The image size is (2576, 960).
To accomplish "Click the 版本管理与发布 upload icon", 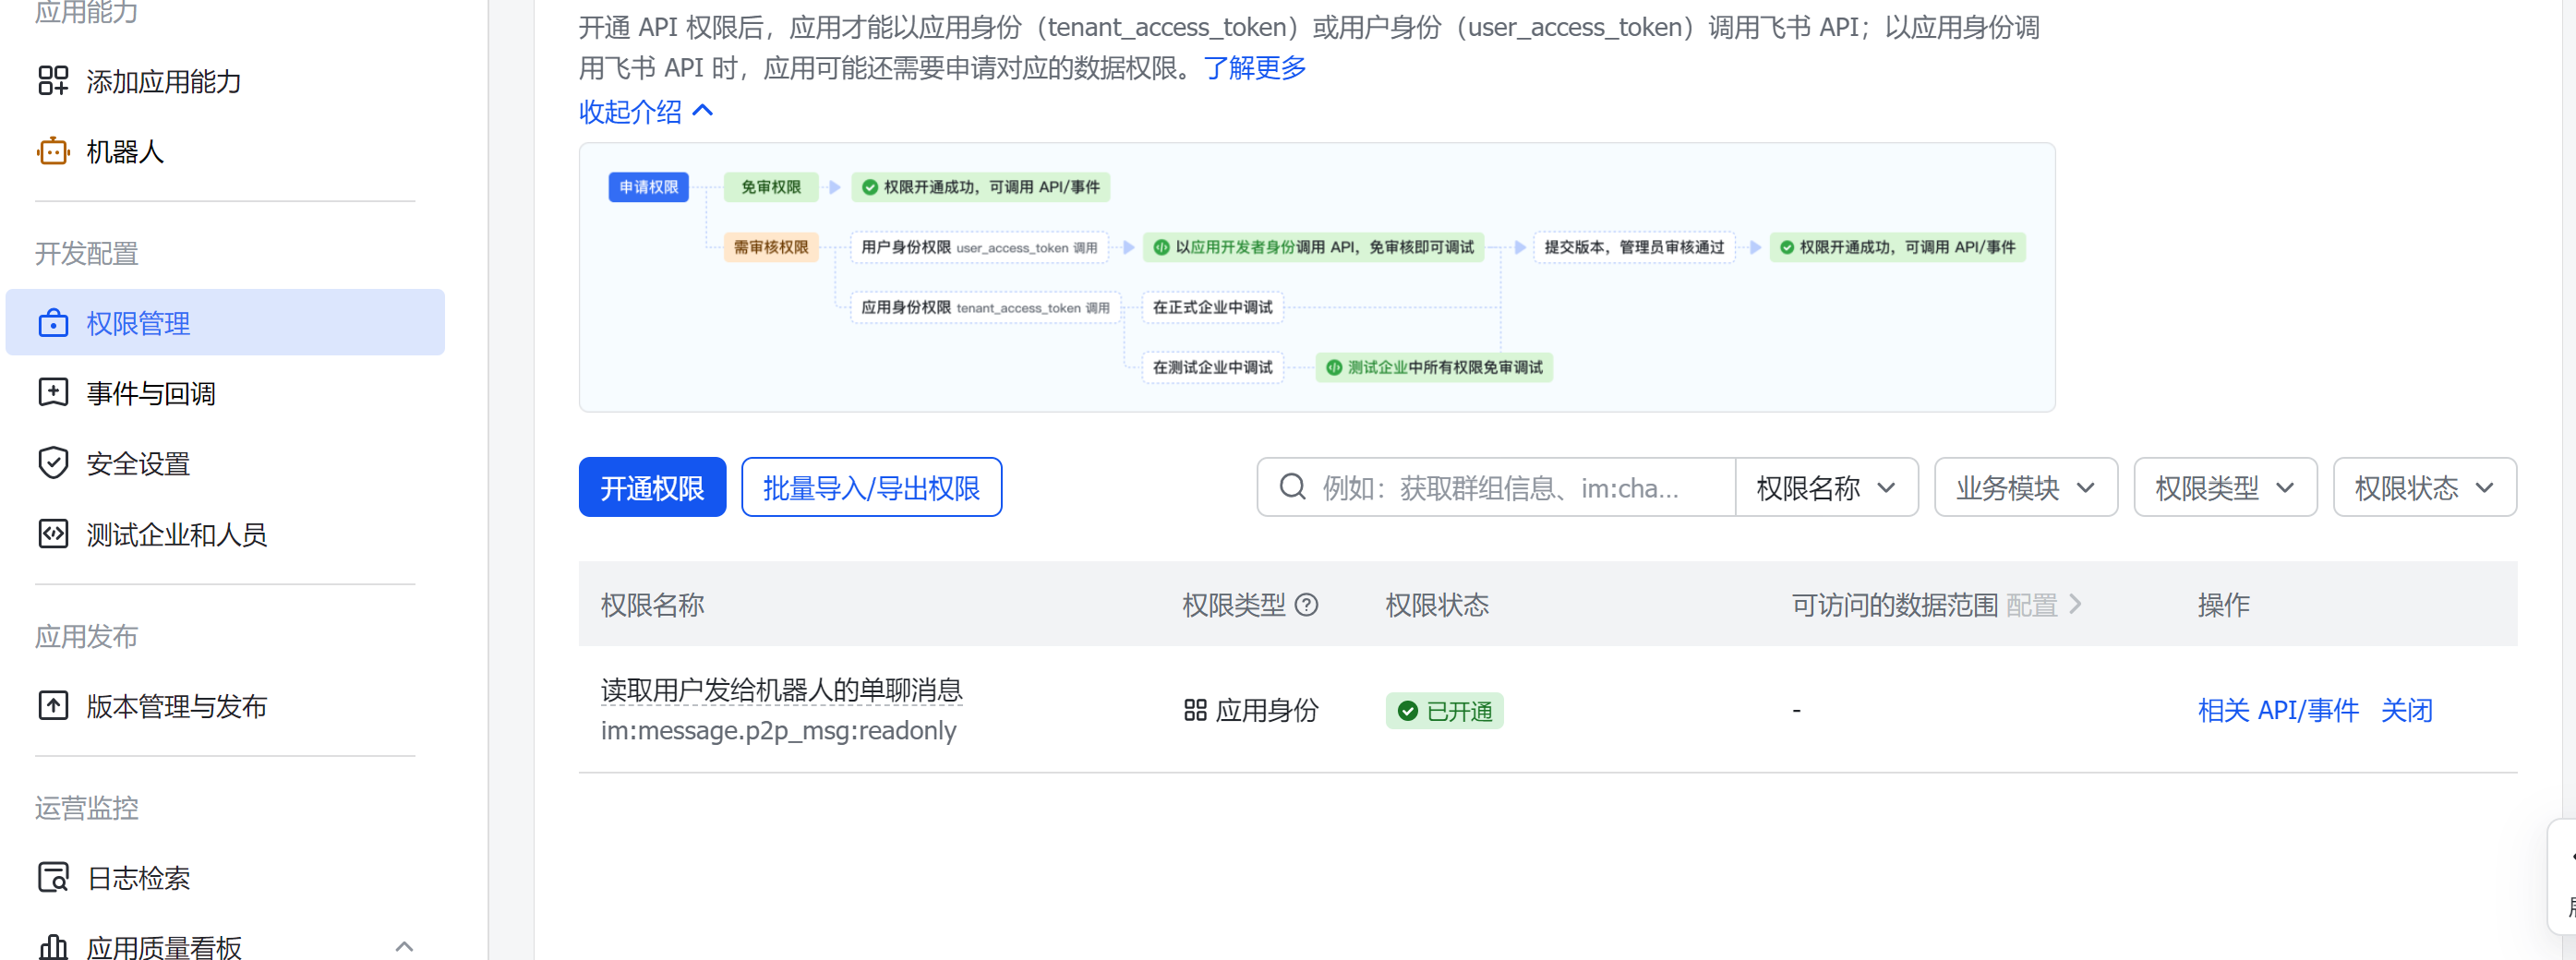I will tap(53, 706).
